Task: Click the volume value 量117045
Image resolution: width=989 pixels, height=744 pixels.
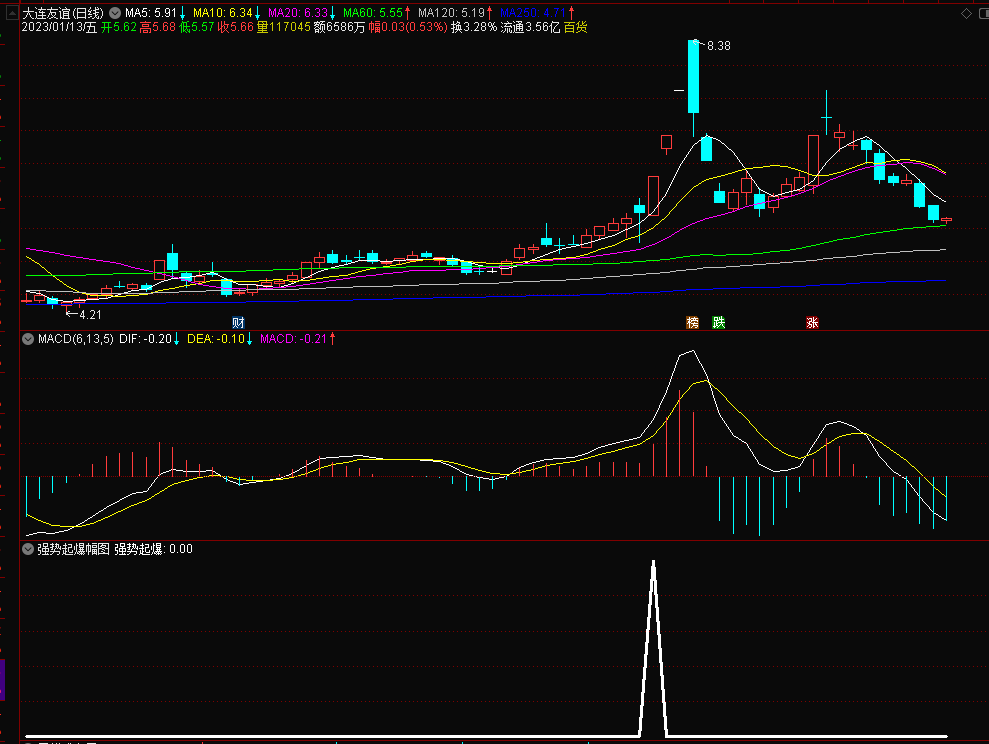Action: [x=284, y=27]
